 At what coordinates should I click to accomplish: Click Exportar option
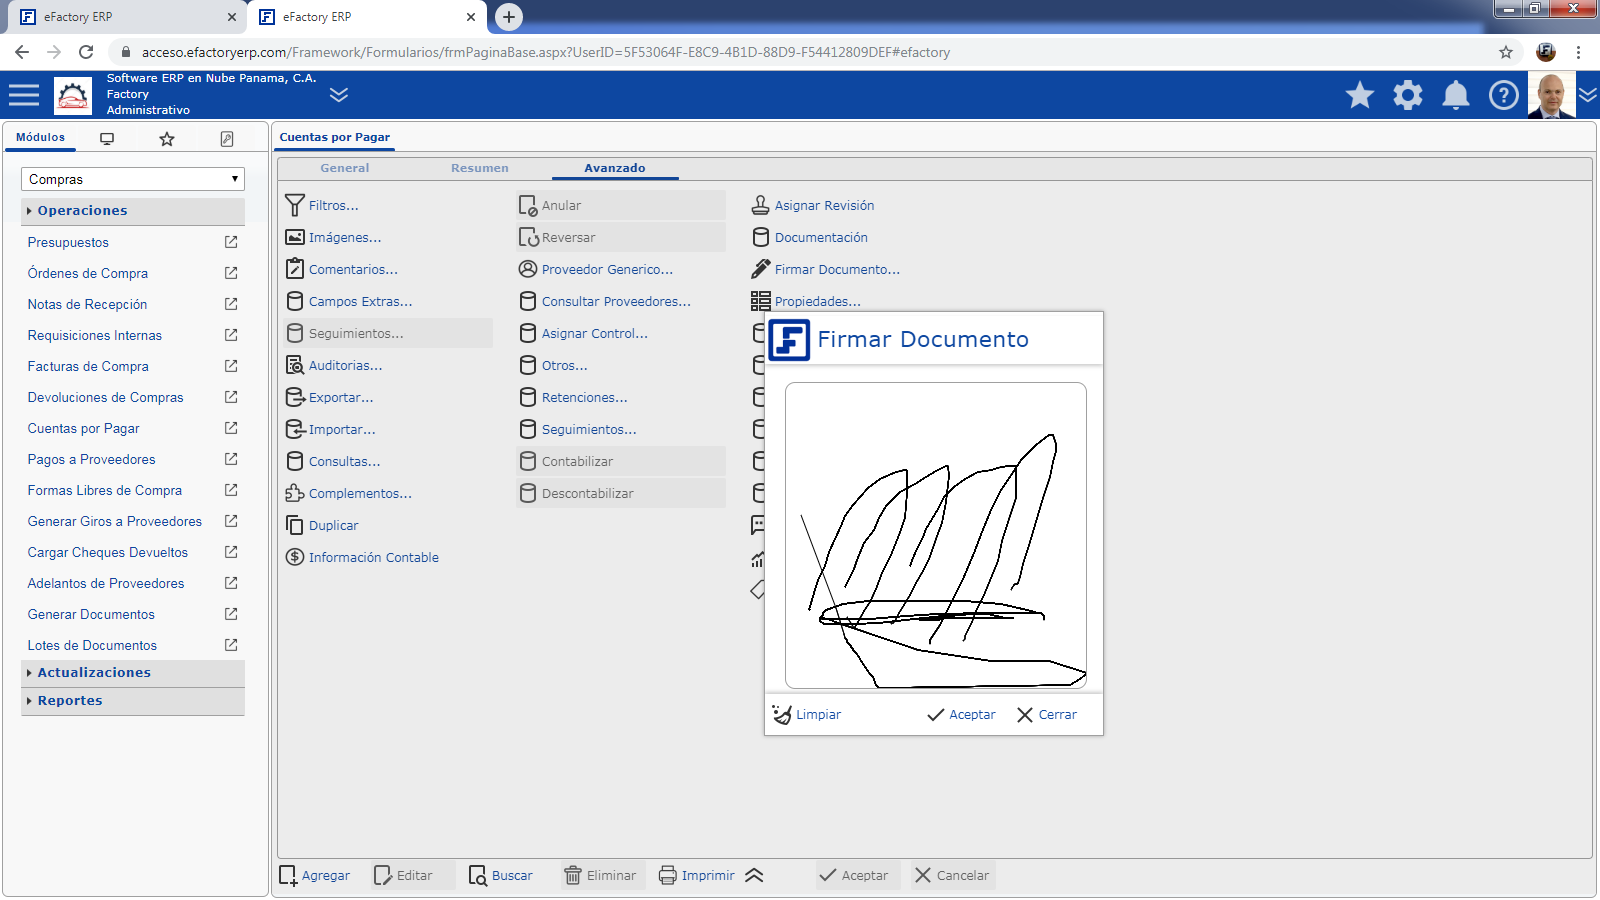pyautogui.click(x=330, y=397)
